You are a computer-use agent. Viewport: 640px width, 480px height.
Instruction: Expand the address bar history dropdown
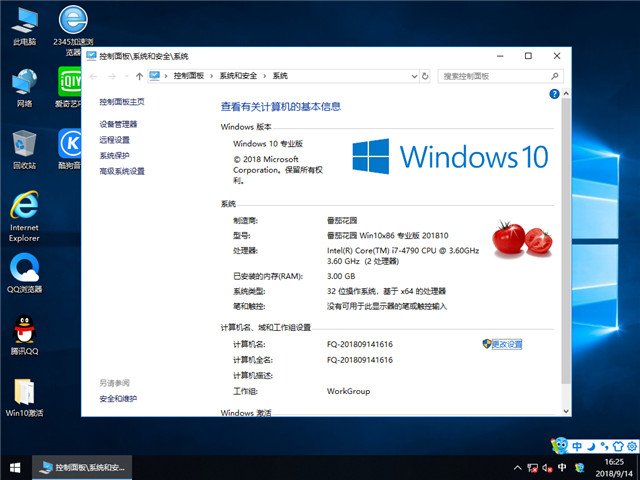point(414,76)
